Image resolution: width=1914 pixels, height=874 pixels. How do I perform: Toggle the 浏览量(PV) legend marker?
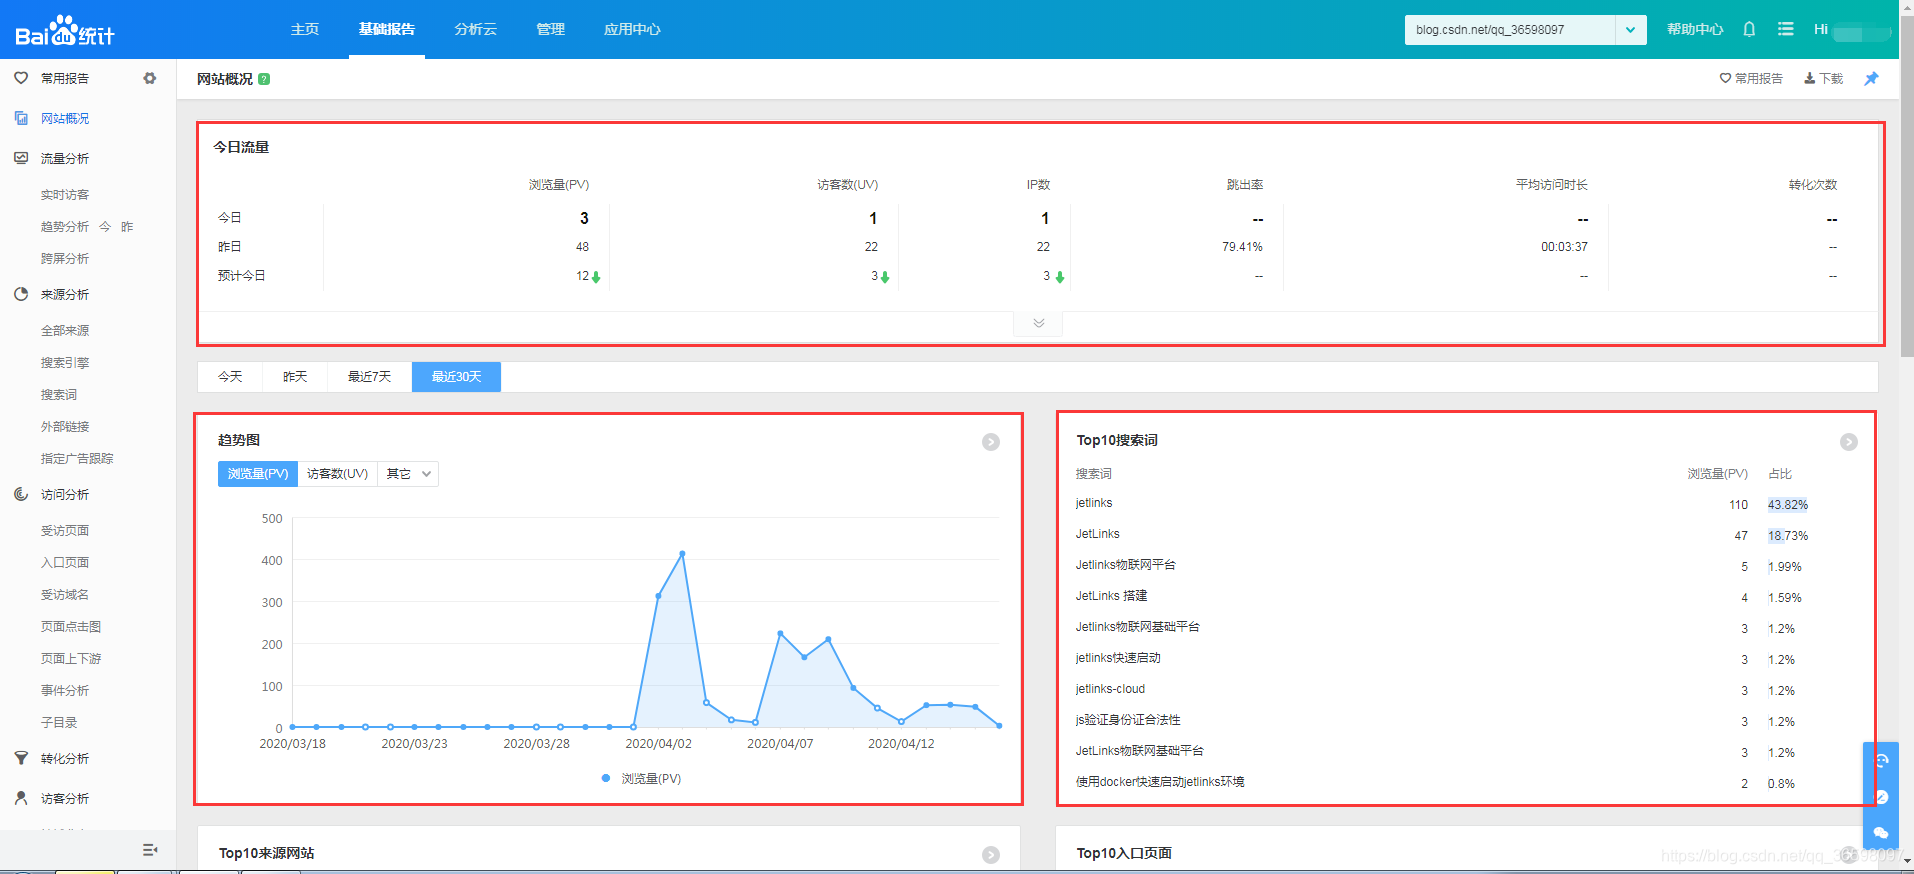coord(606,778)
